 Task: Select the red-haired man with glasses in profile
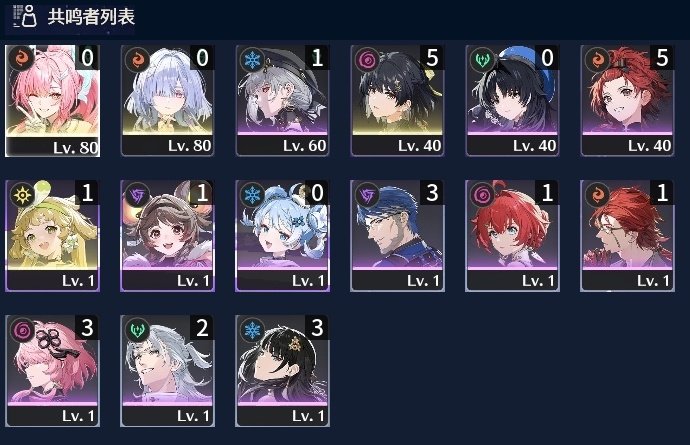(x=627, y=236)
